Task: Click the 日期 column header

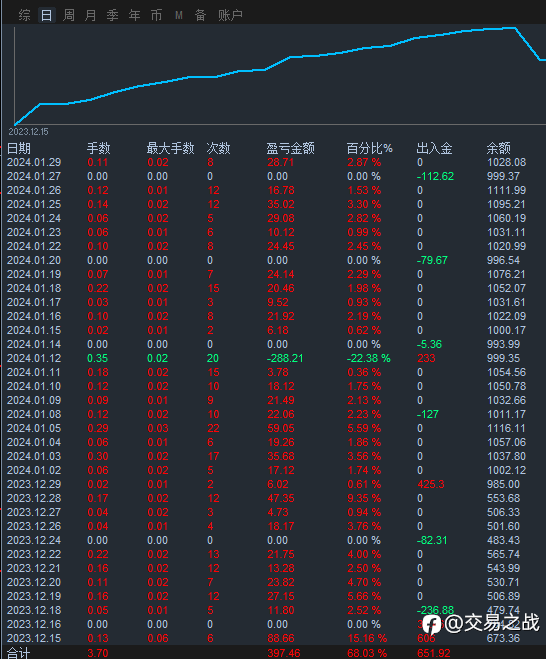Action: pos(19,148)
